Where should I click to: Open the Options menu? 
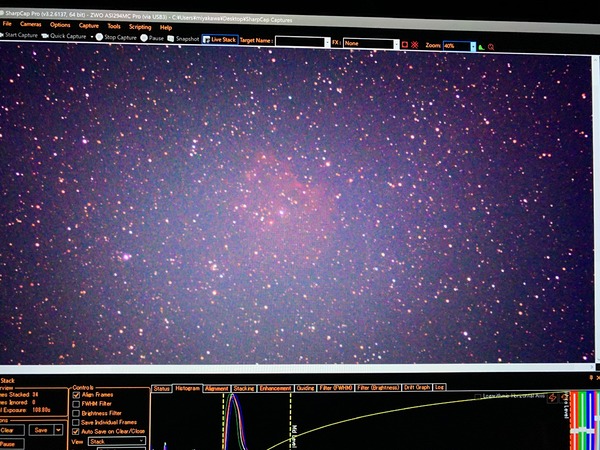pos(60,25)
